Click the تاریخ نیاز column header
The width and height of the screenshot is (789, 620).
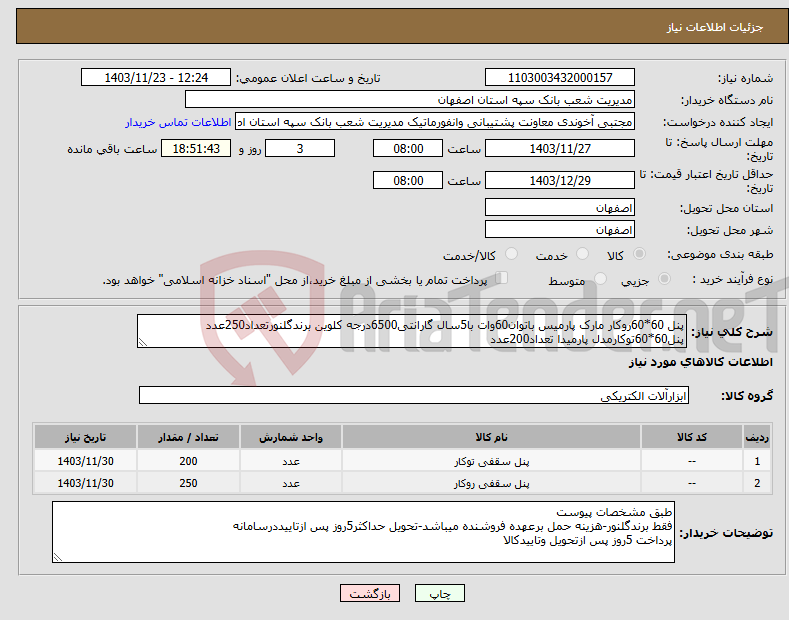(86, 437)
